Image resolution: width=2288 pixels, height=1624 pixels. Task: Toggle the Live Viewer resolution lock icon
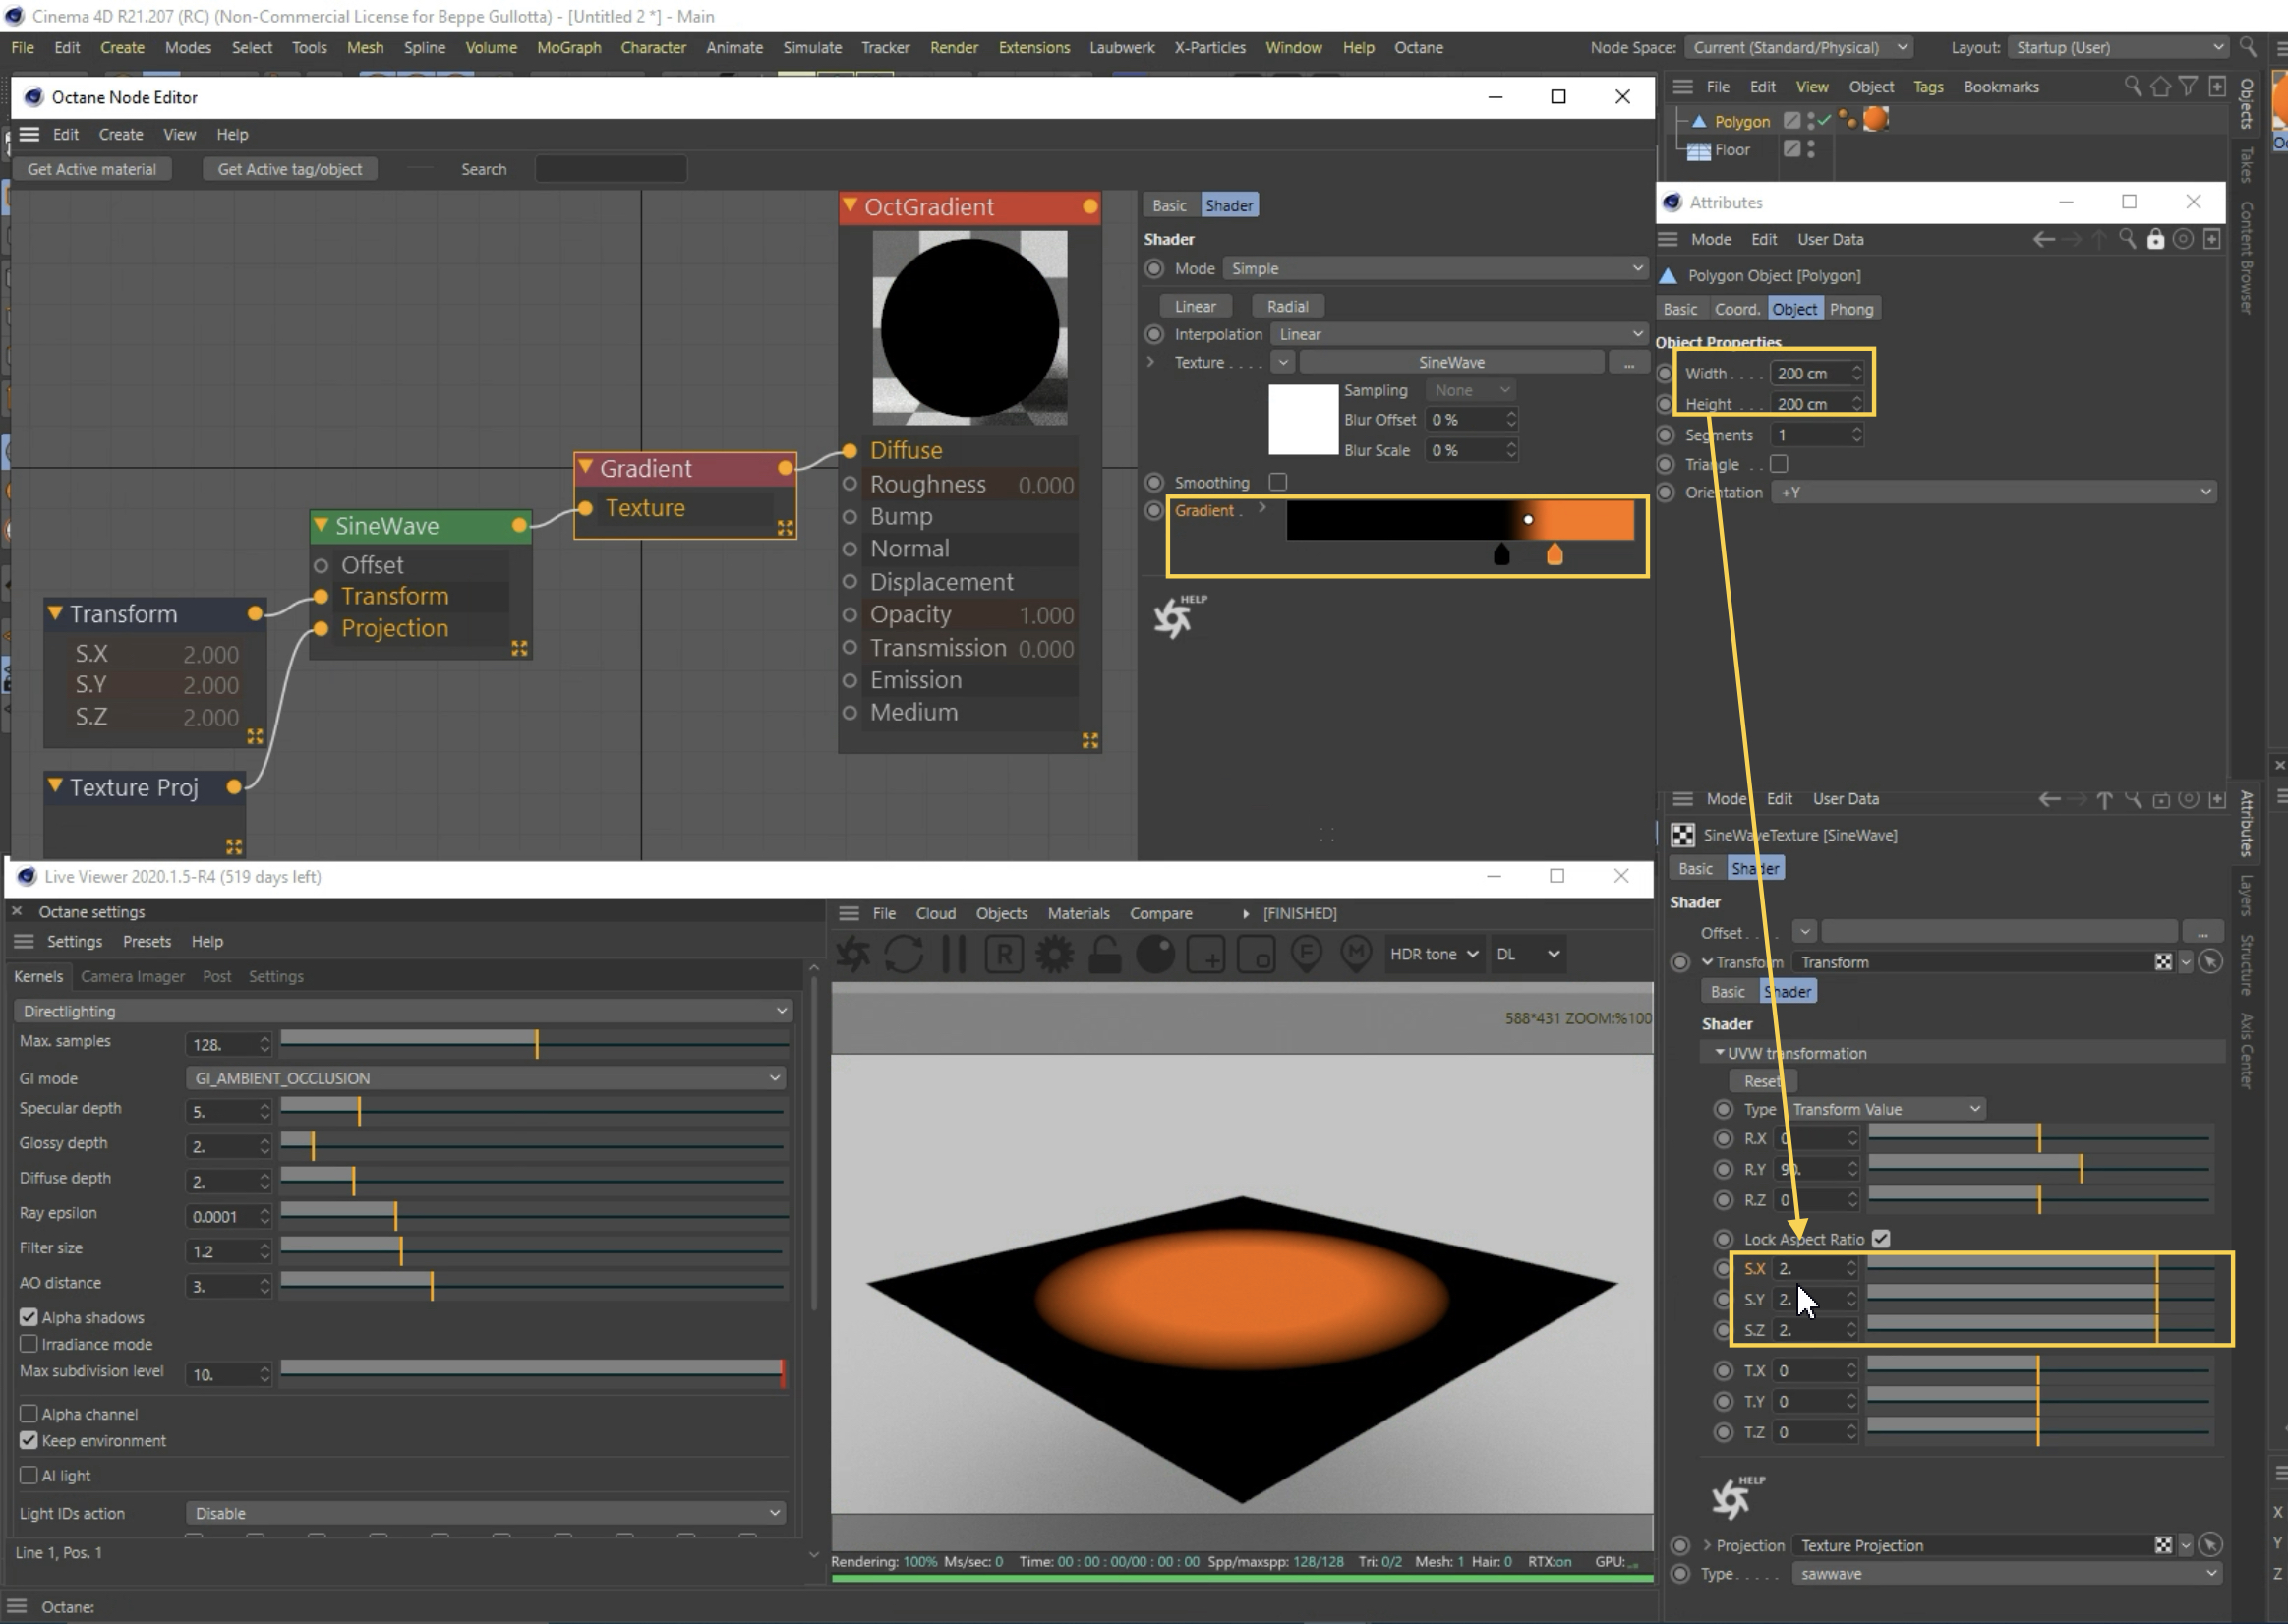click(1104, 954)
